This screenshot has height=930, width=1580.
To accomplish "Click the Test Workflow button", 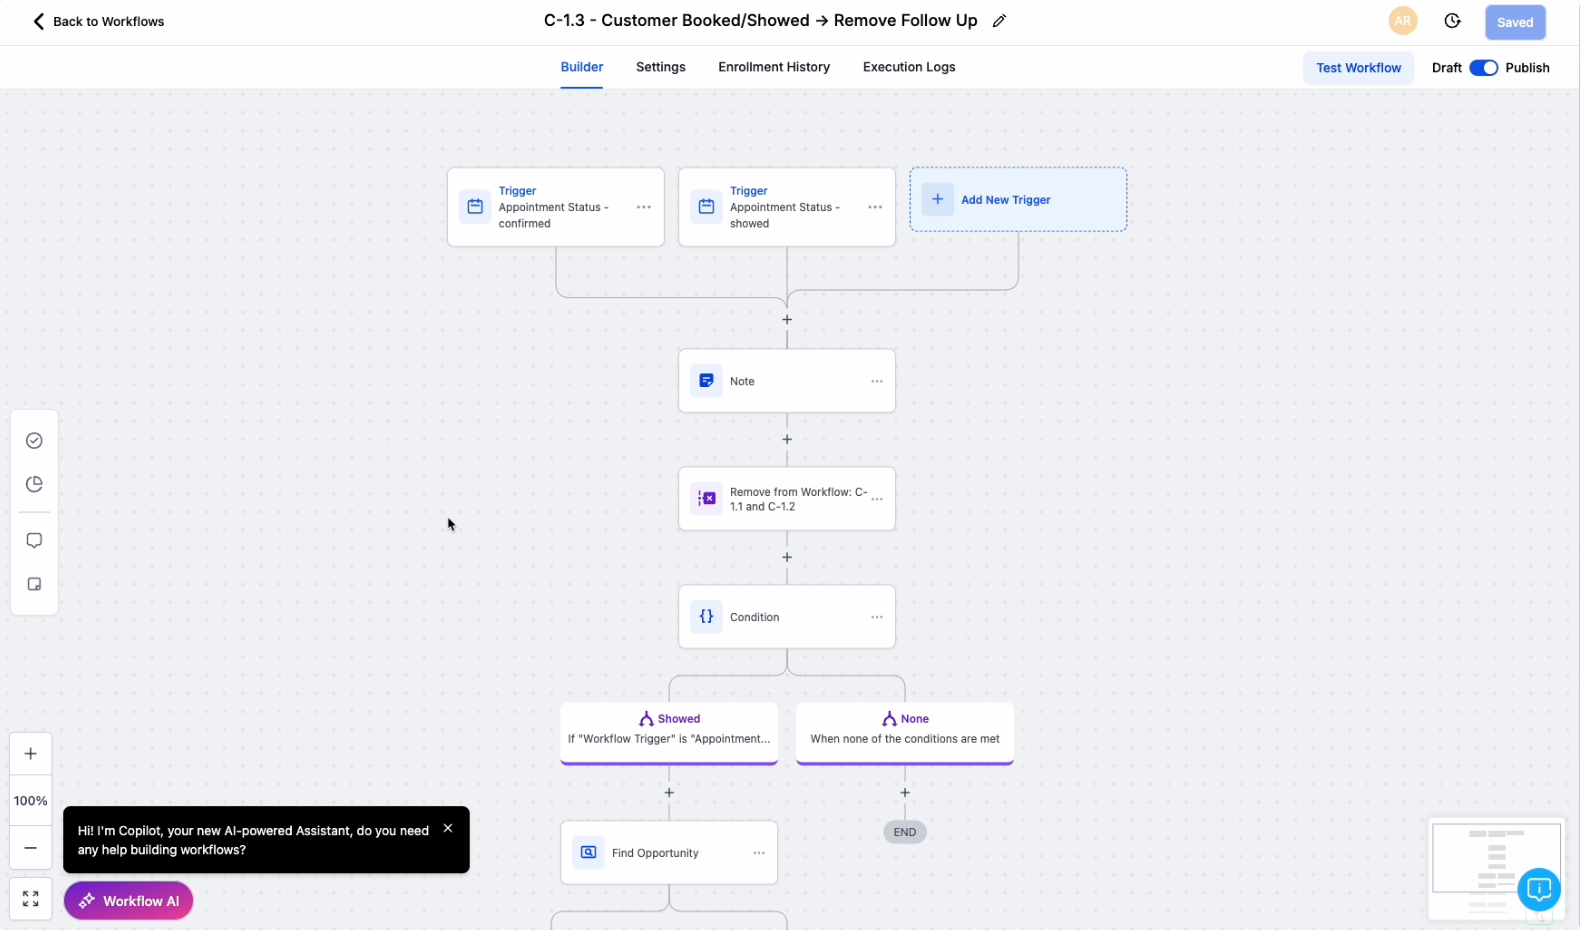I will pos(1358,68).
